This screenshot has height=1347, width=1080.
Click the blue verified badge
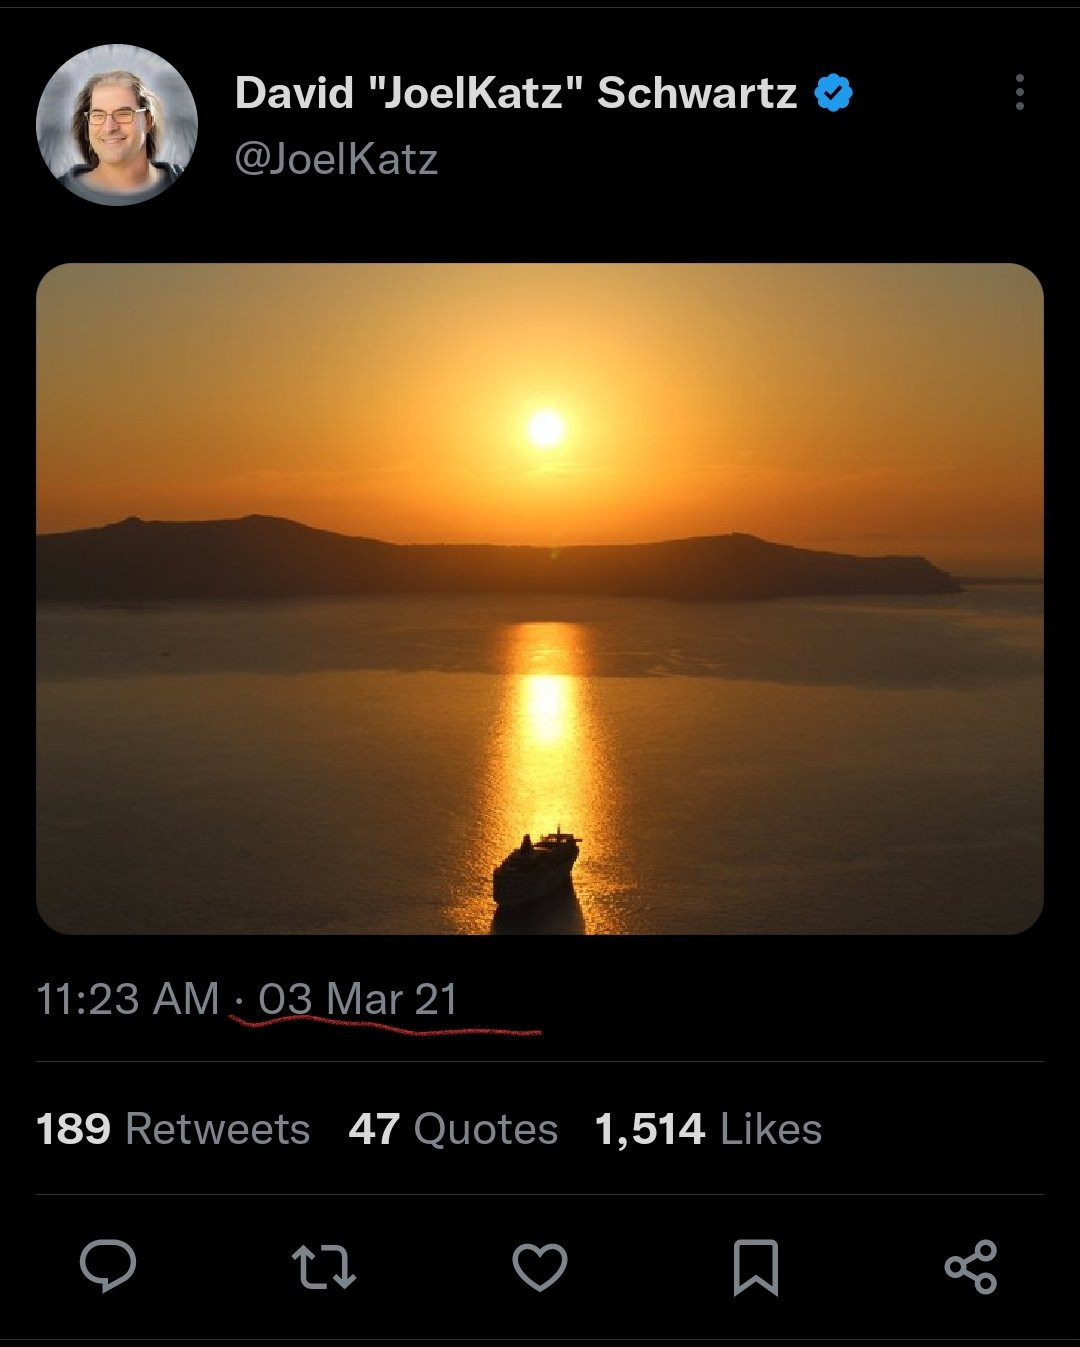833,94
